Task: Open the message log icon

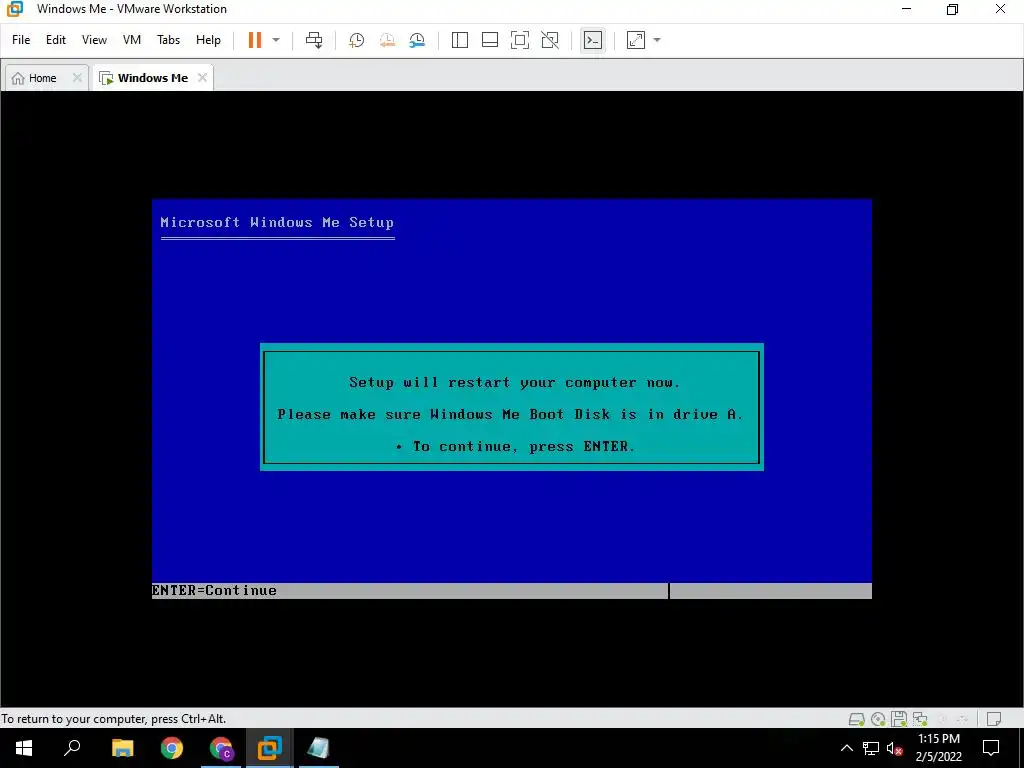Action: click(994, 719)
